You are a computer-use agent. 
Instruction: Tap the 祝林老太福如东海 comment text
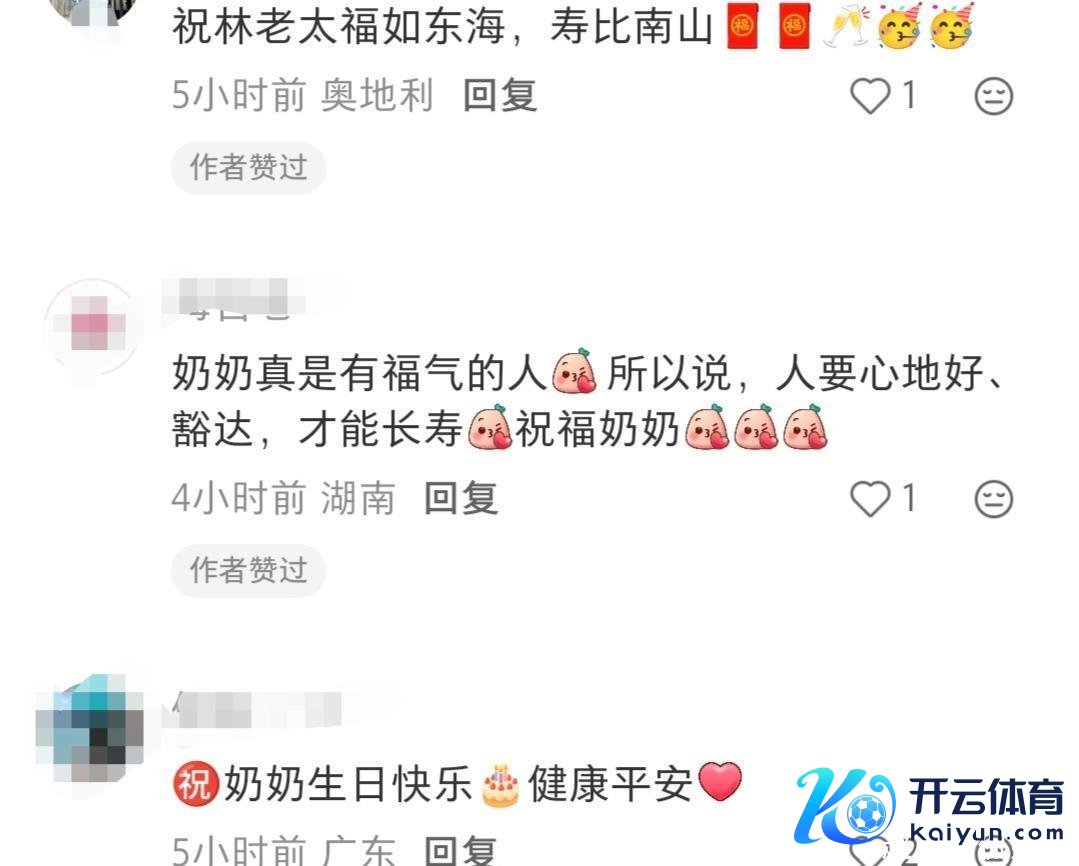(x=573, y=27)
